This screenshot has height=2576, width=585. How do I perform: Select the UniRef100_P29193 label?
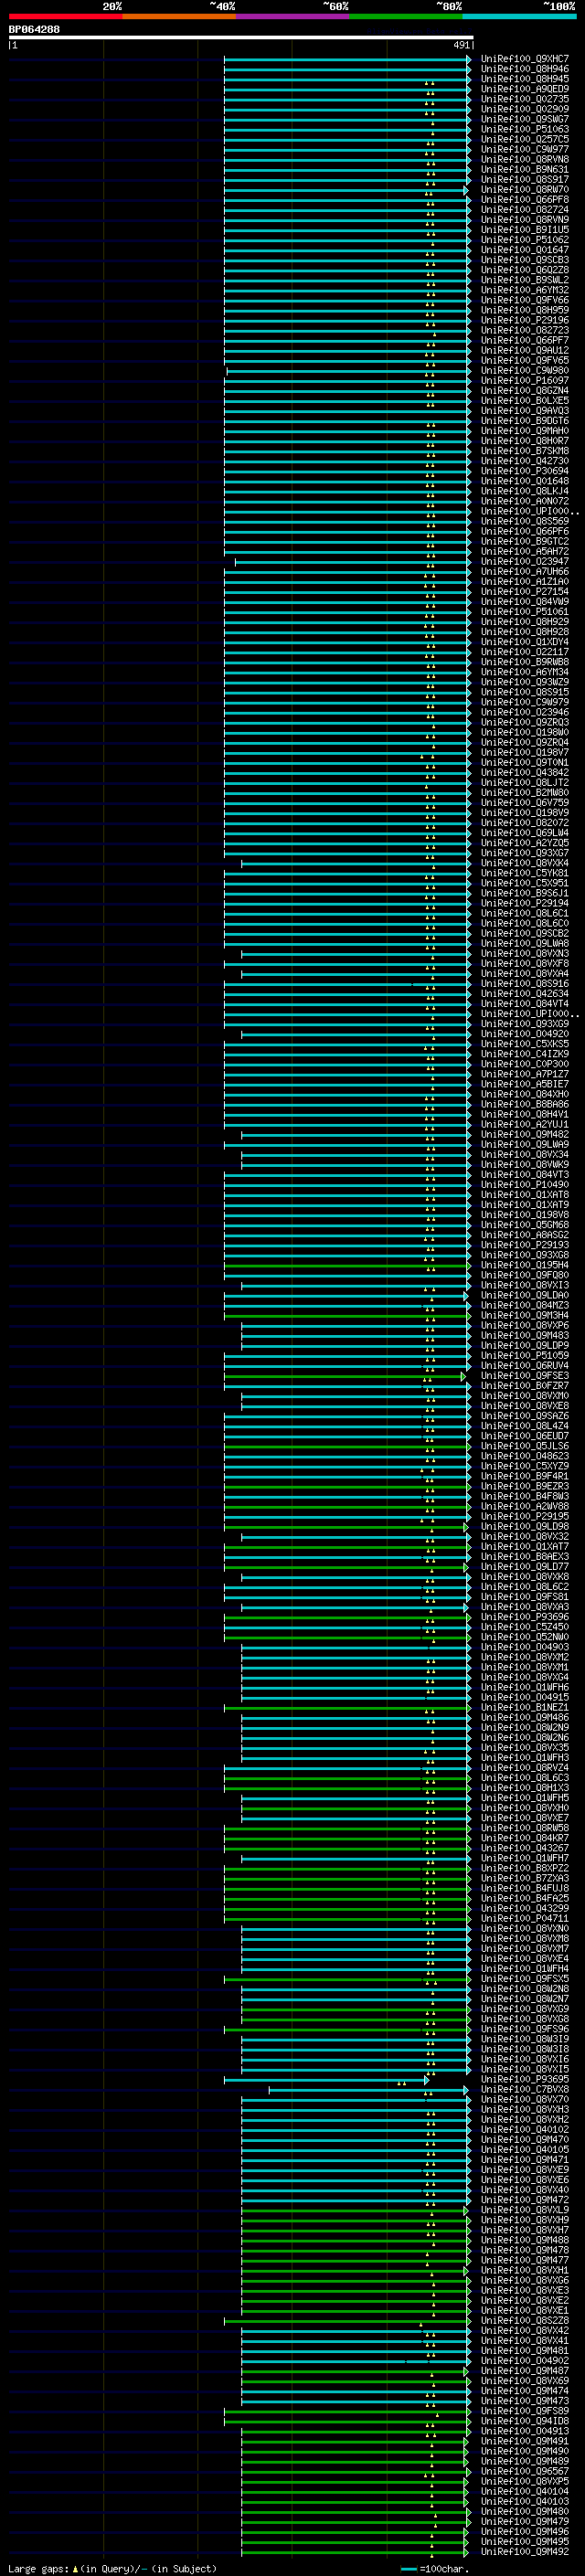tap(524, 1245)
